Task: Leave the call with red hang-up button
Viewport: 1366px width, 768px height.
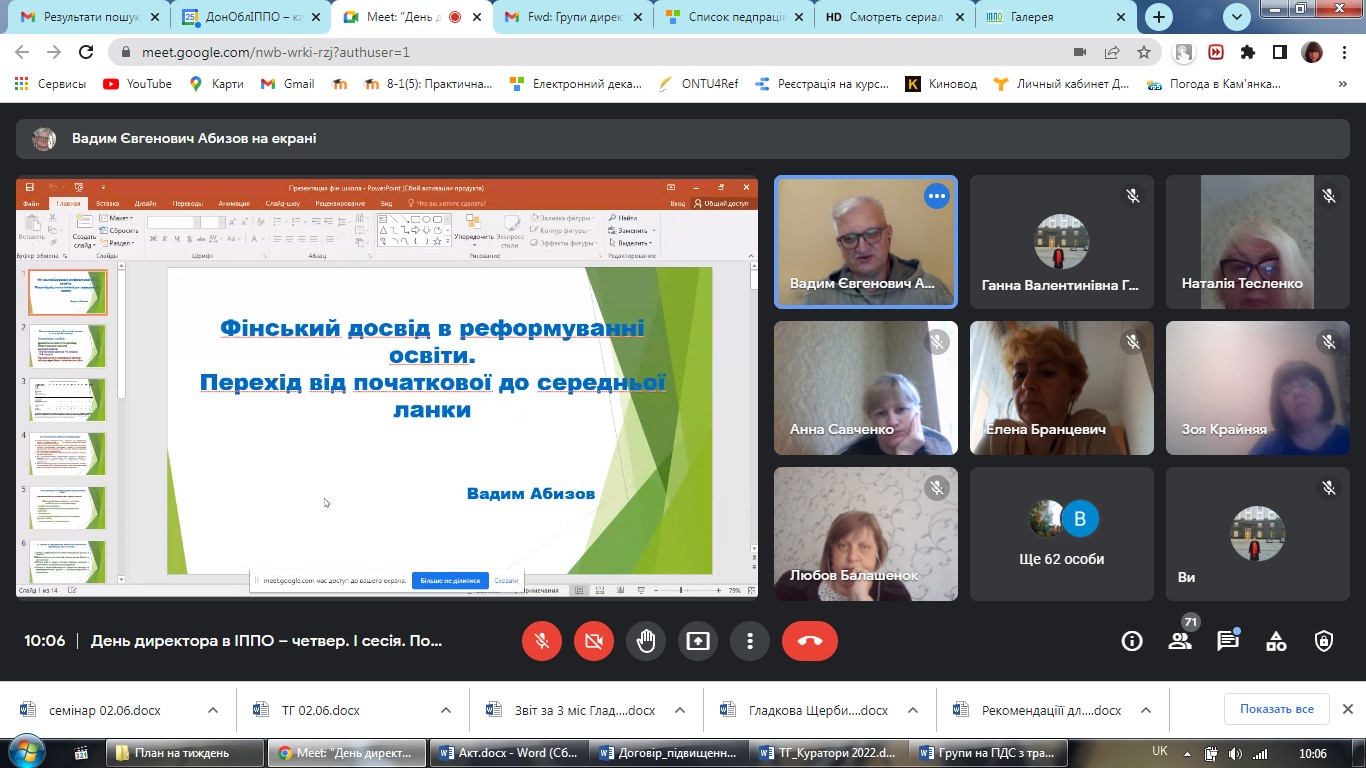Action: pos(810,641)
